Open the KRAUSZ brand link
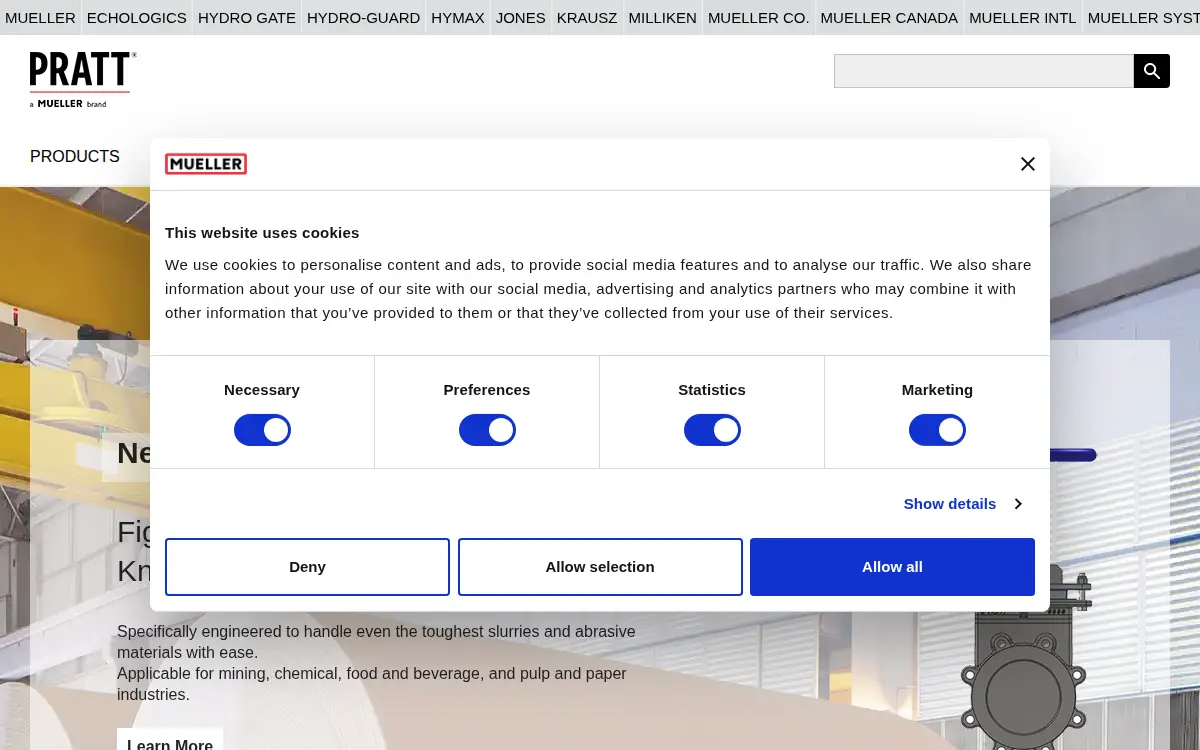This screenshot has width=1200, height=750. tap(587, 17)
